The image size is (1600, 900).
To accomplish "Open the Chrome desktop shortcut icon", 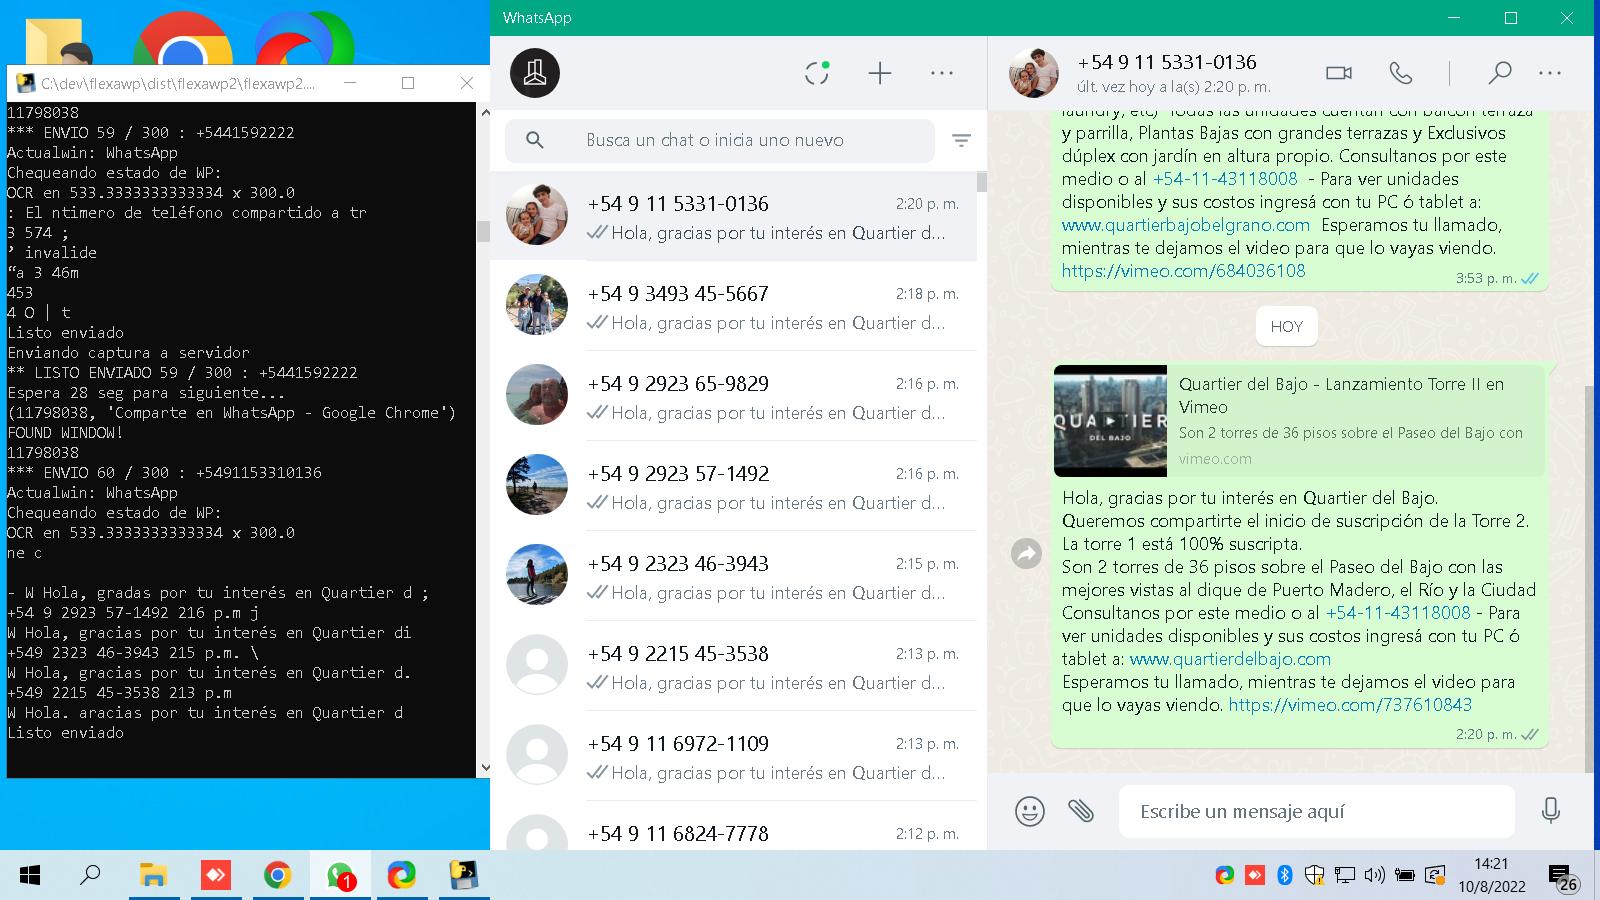I will [x=183, y=40].
